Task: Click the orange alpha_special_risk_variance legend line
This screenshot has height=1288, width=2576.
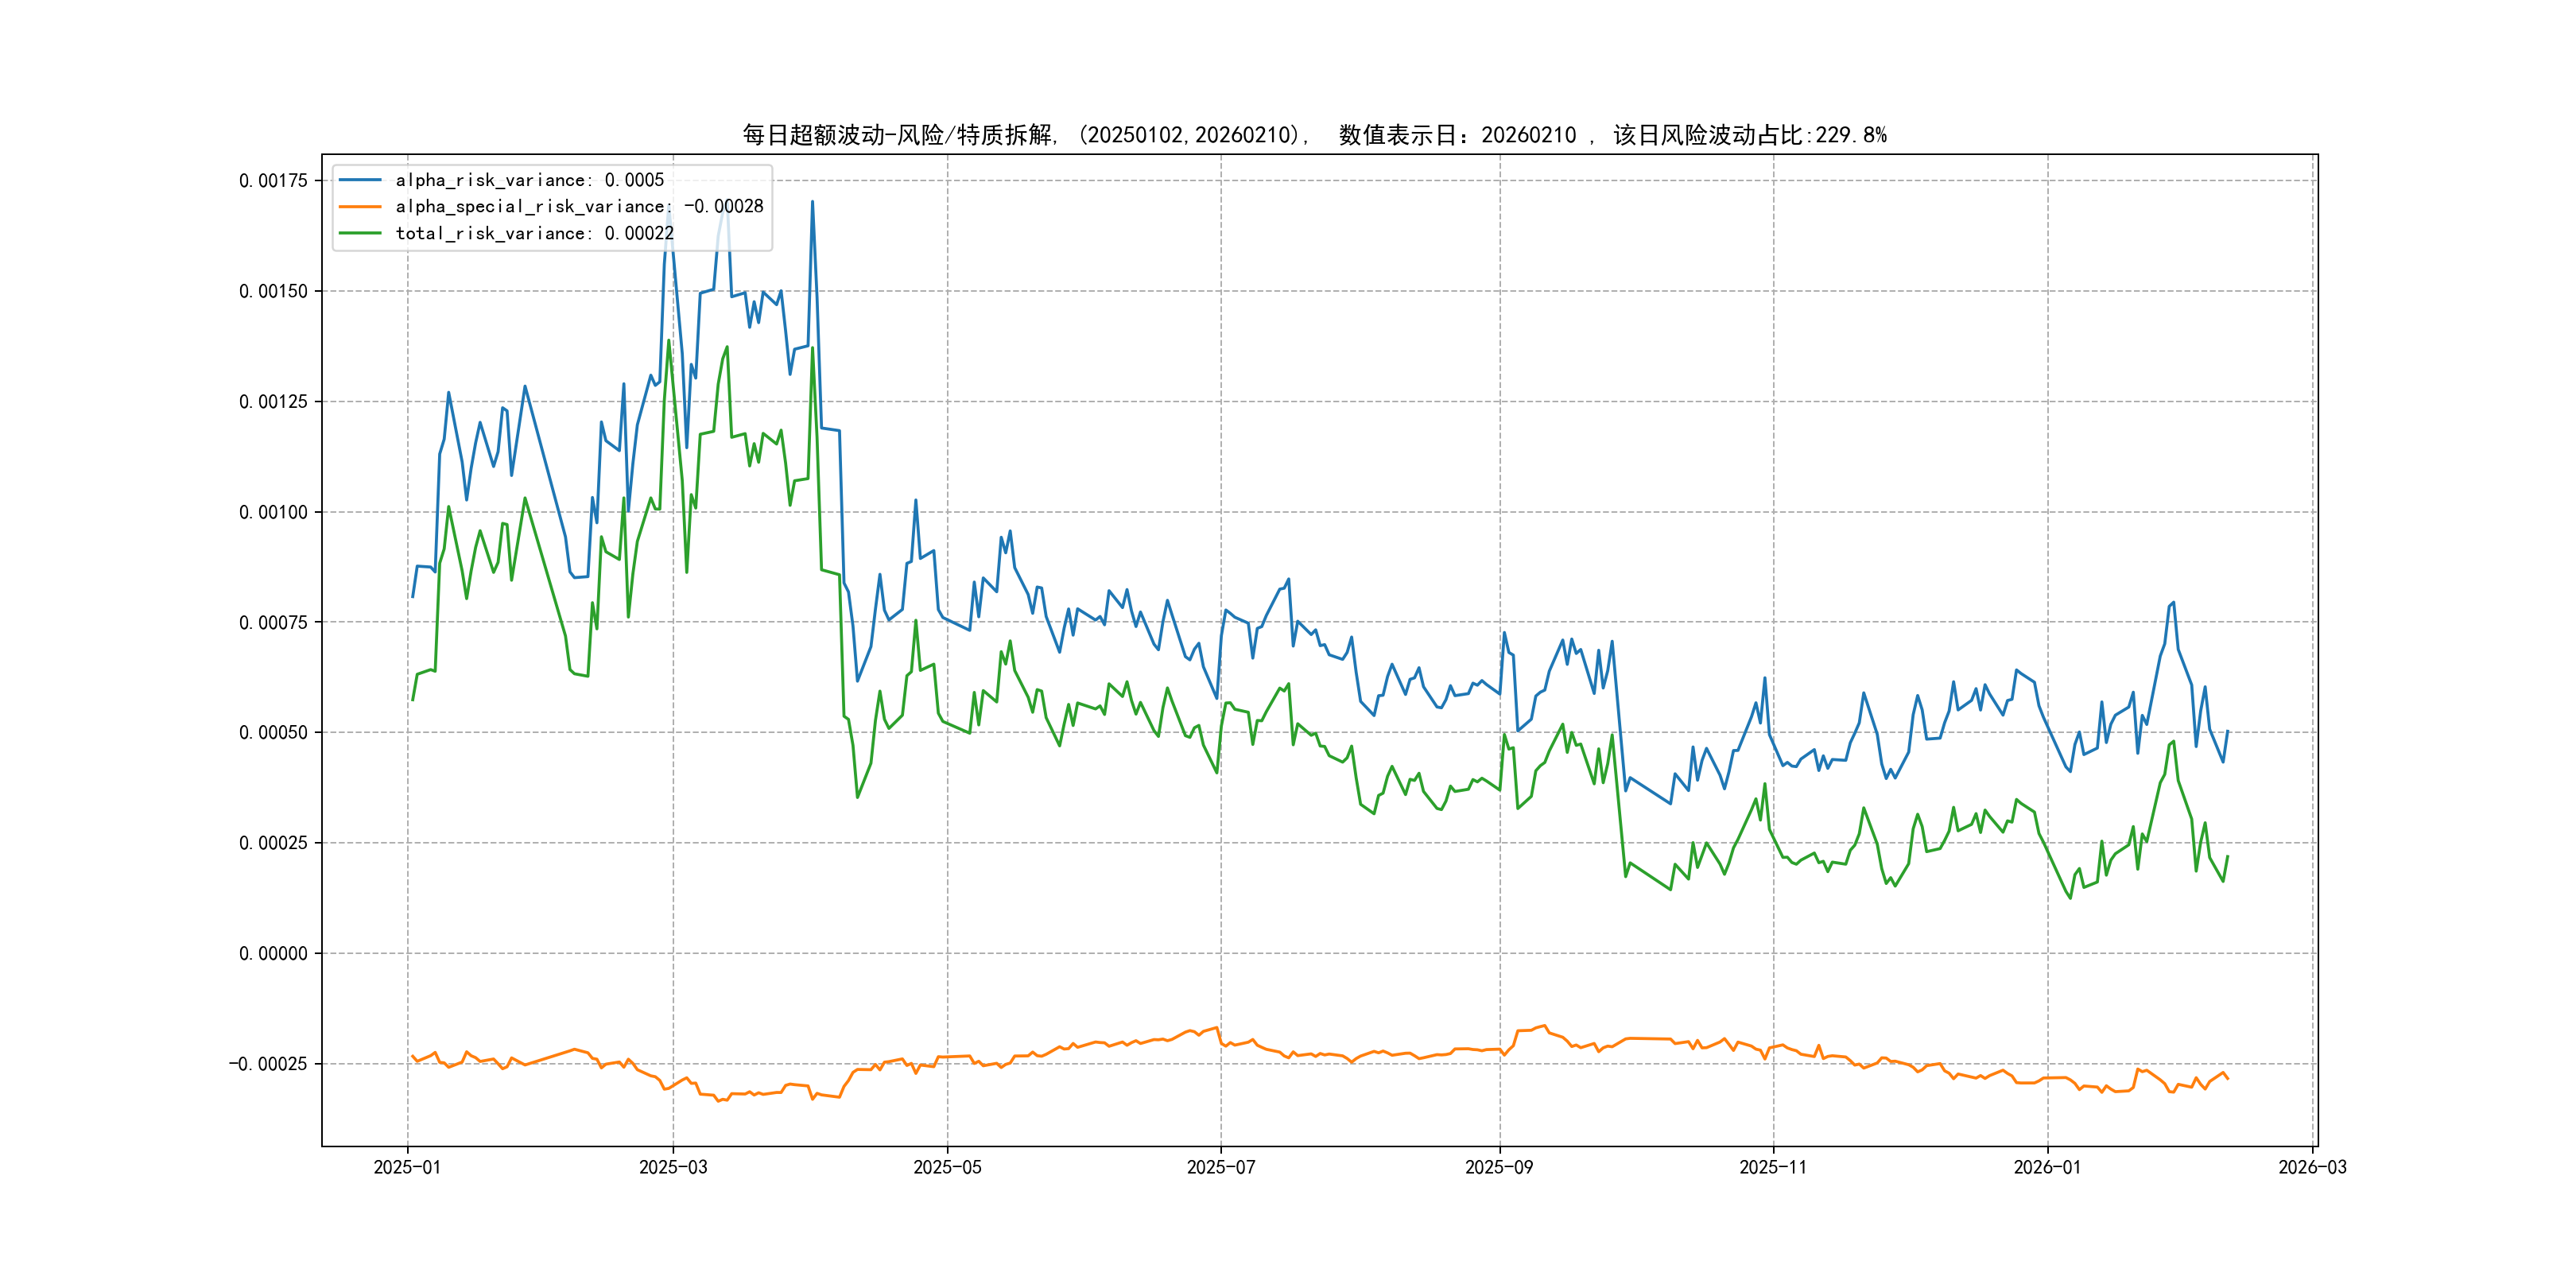Action: (360, 207)
